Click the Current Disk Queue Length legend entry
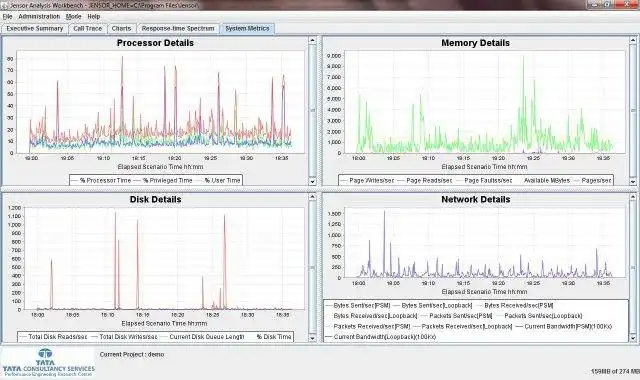 pos(202,337)
